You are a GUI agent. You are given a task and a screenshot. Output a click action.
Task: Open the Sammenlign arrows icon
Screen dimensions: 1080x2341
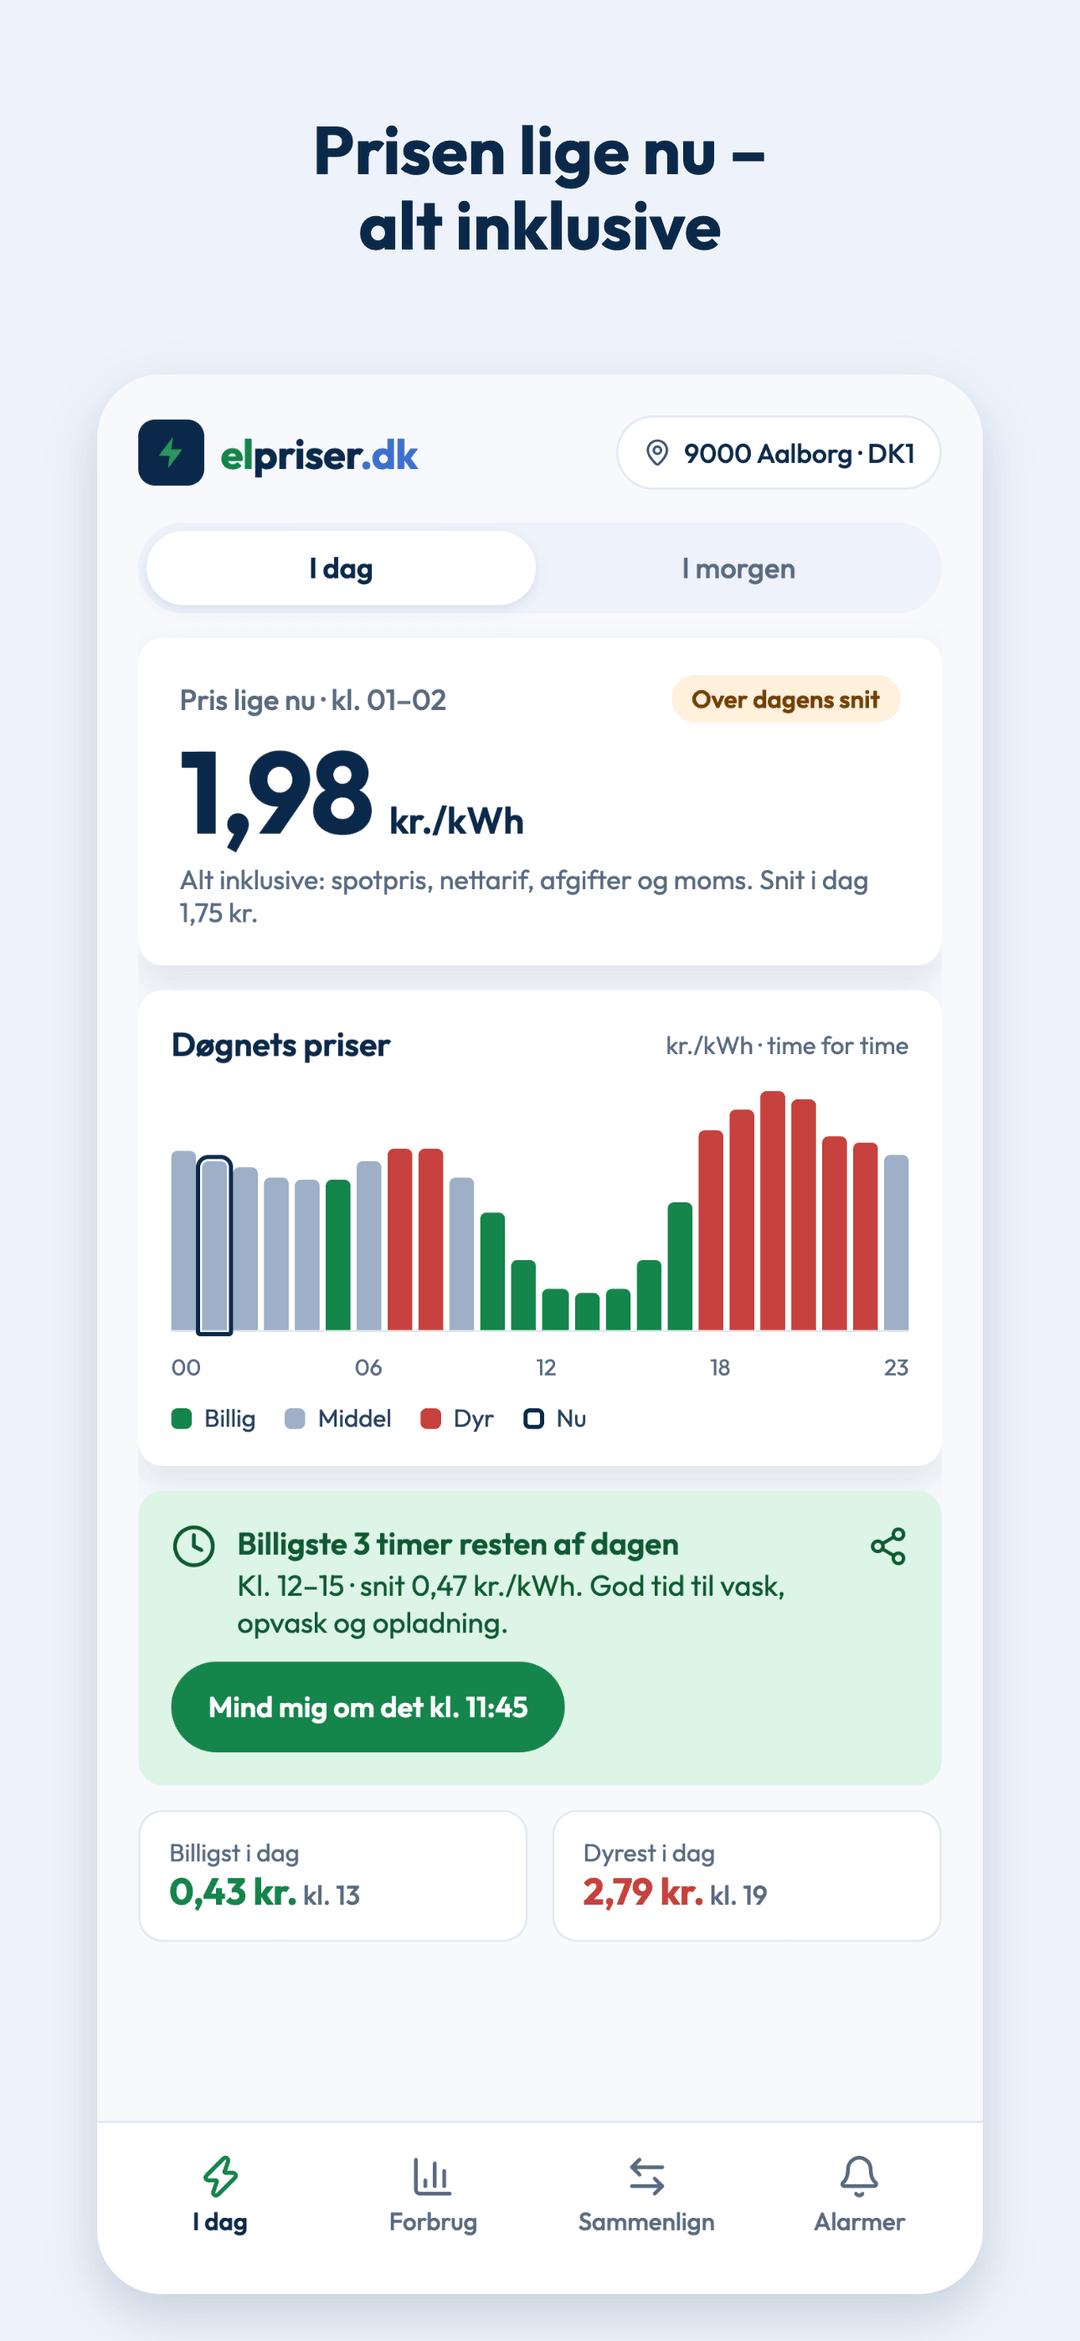(x=647, y=2176)
